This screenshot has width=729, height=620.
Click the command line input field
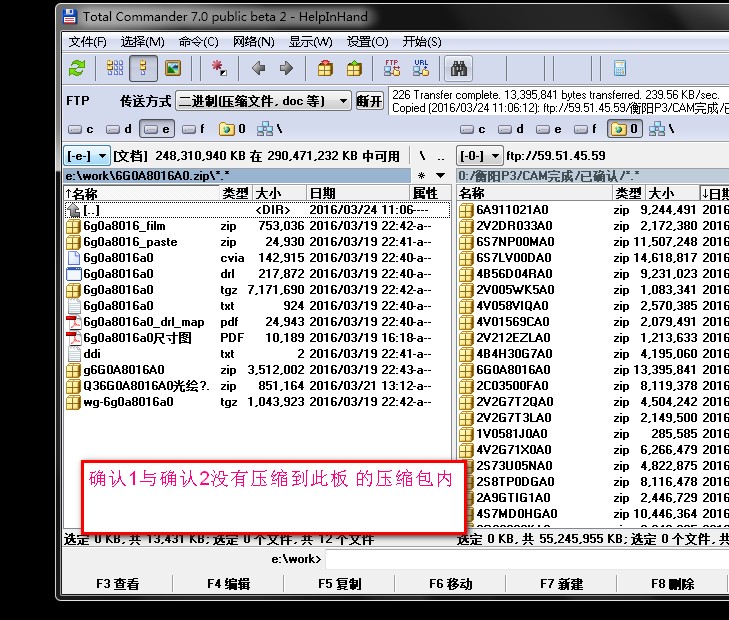tap(527, 559)
